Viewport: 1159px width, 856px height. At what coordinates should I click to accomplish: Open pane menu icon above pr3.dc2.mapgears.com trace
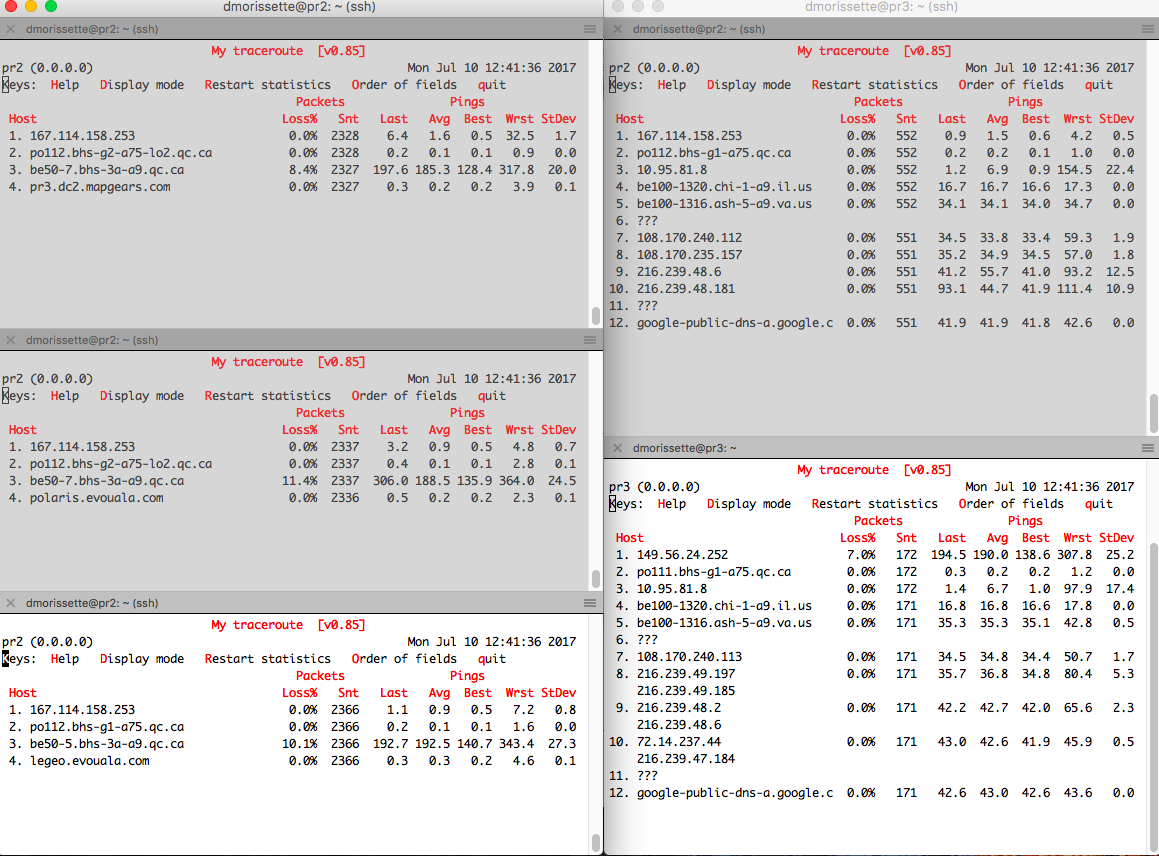pos(590,30)
